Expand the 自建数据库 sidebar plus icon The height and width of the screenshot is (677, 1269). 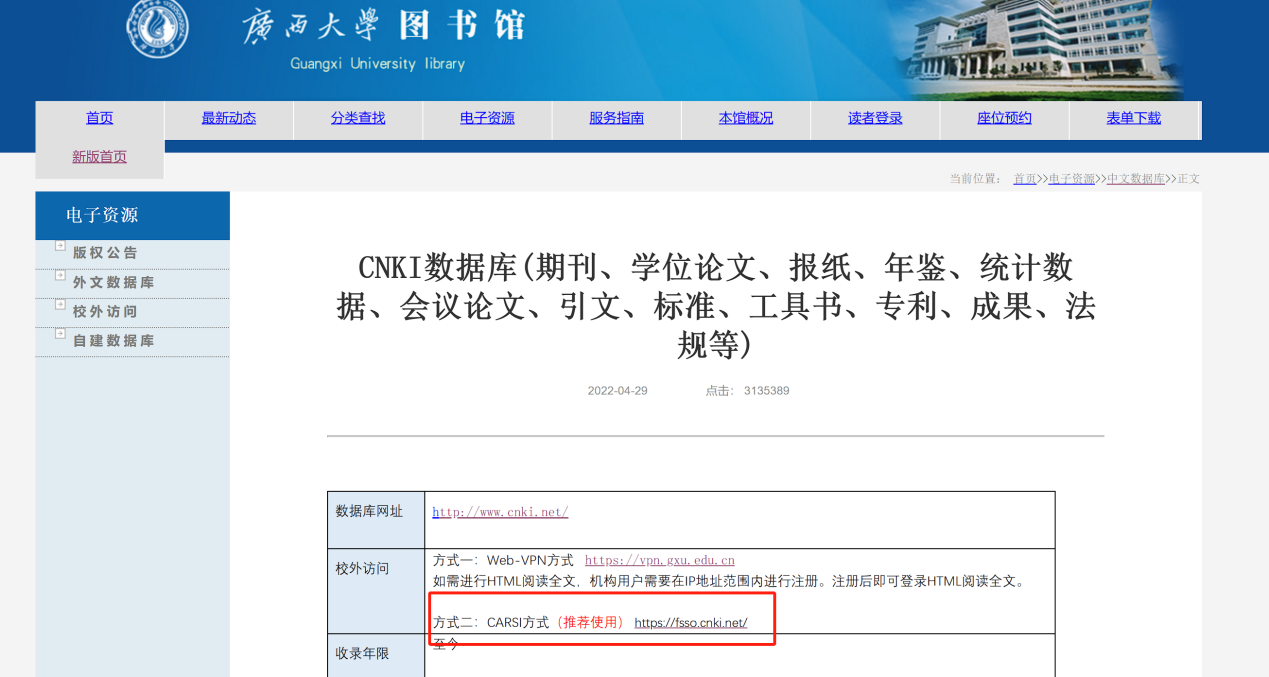click(61, 333)
